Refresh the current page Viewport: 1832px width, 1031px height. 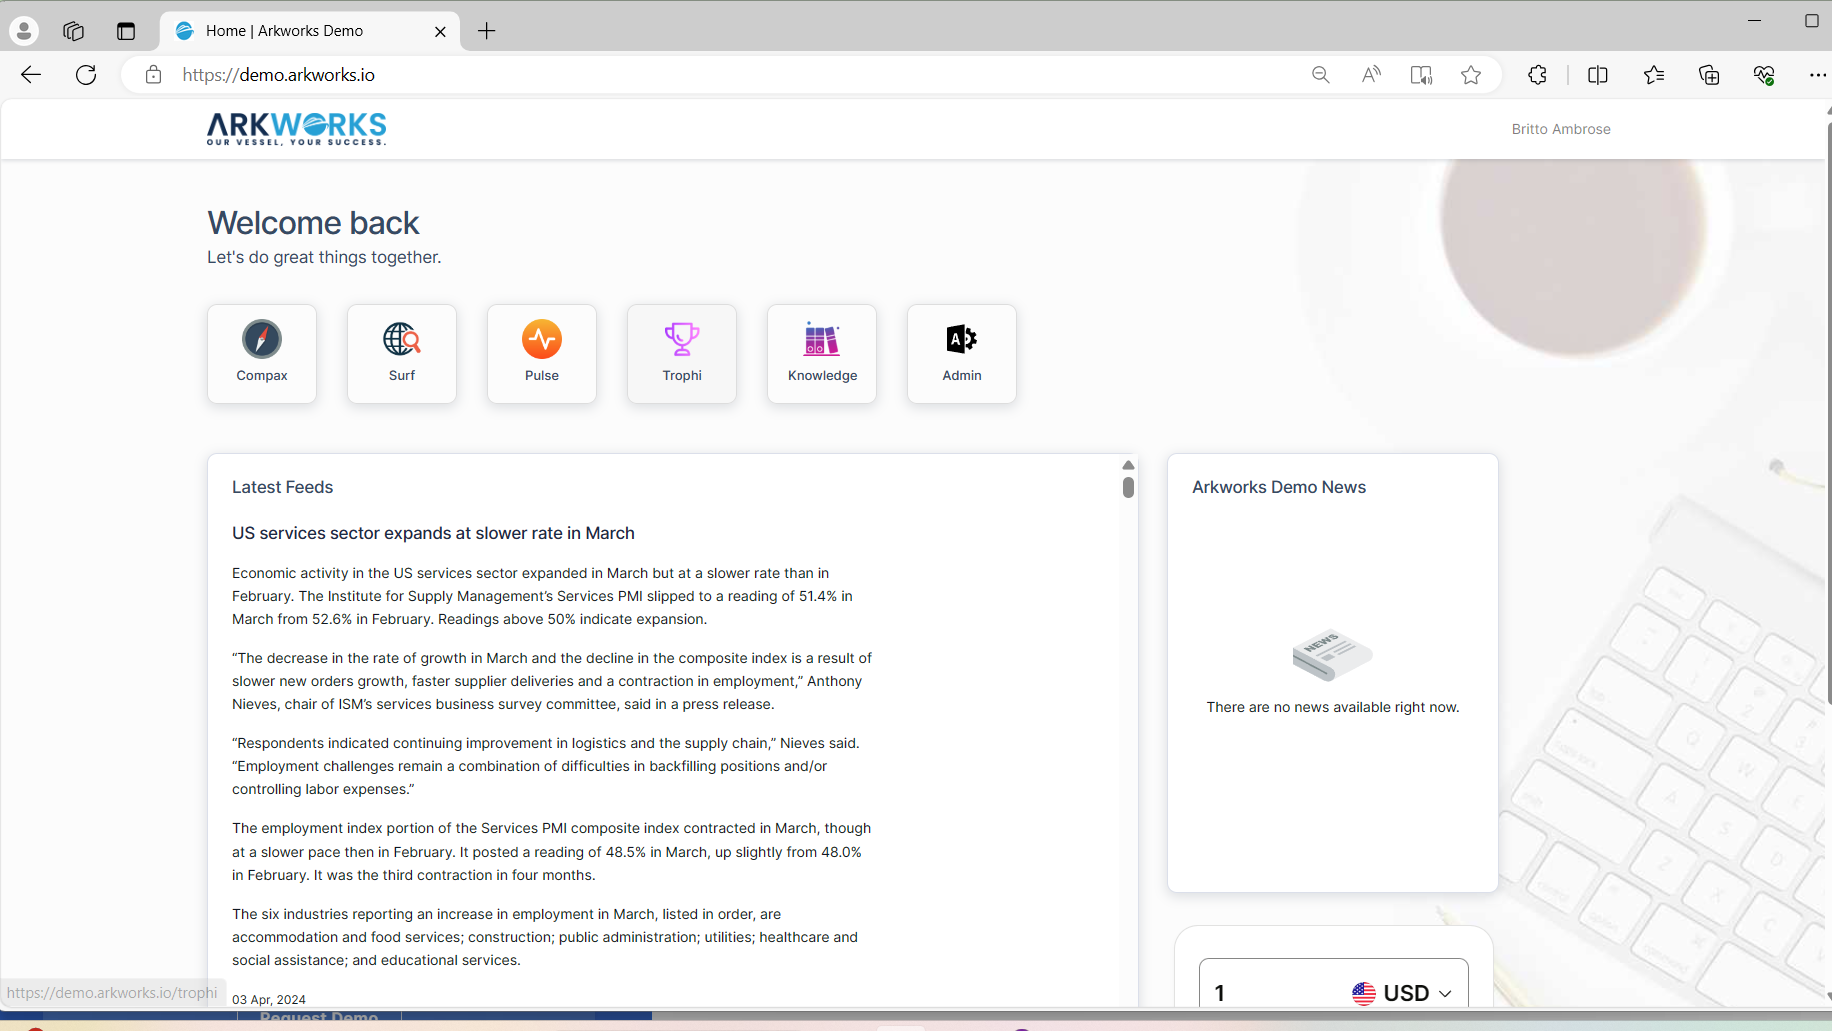tap(86, 75)
